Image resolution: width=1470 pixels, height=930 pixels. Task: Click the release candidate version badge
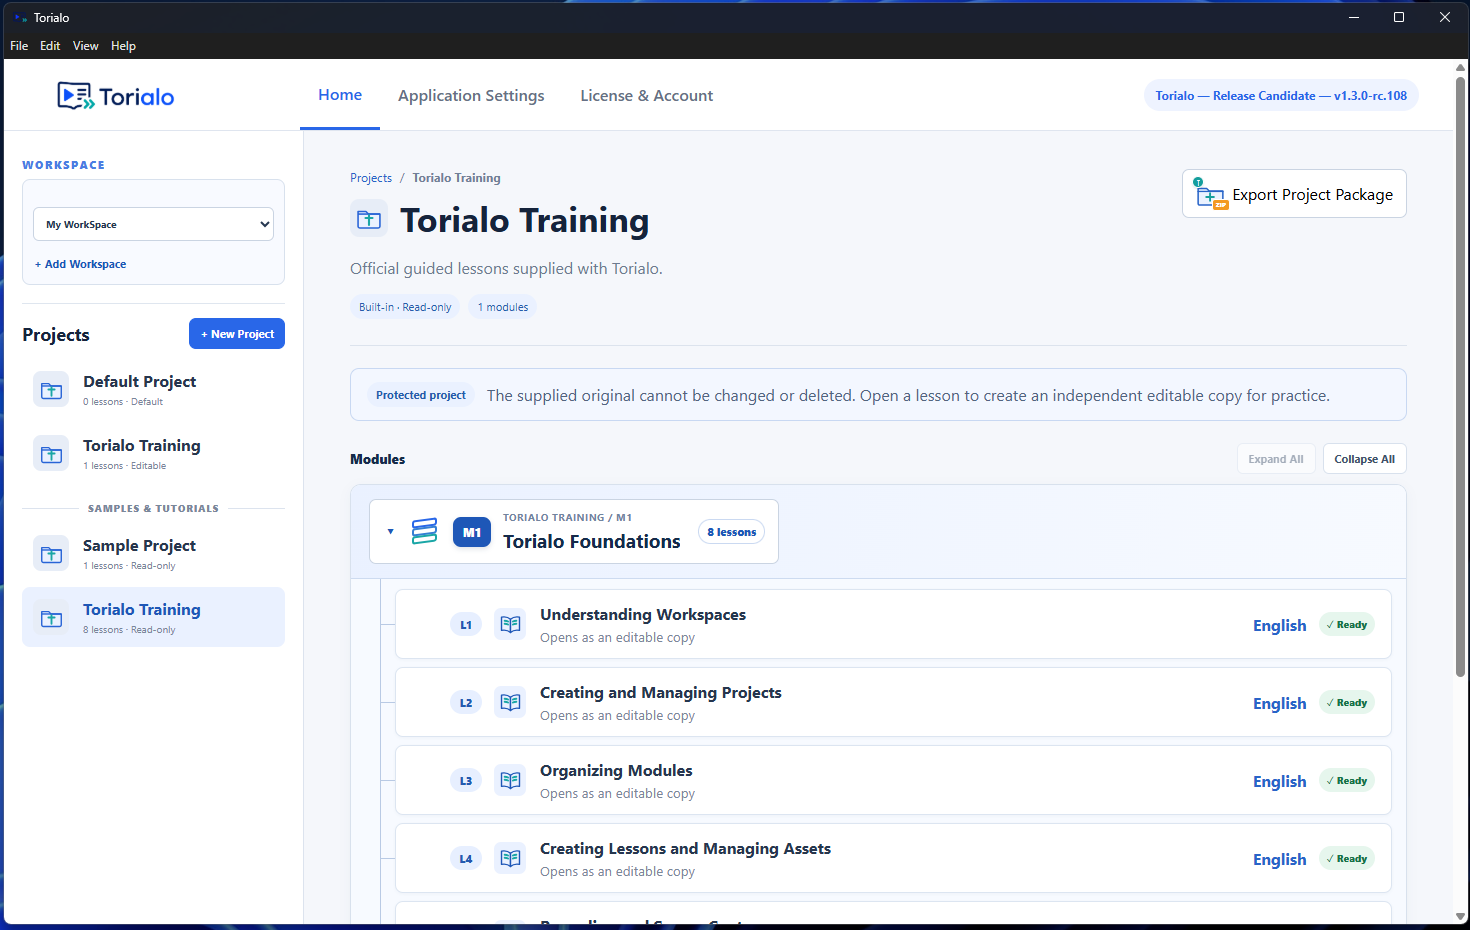tap(1281, 96)
